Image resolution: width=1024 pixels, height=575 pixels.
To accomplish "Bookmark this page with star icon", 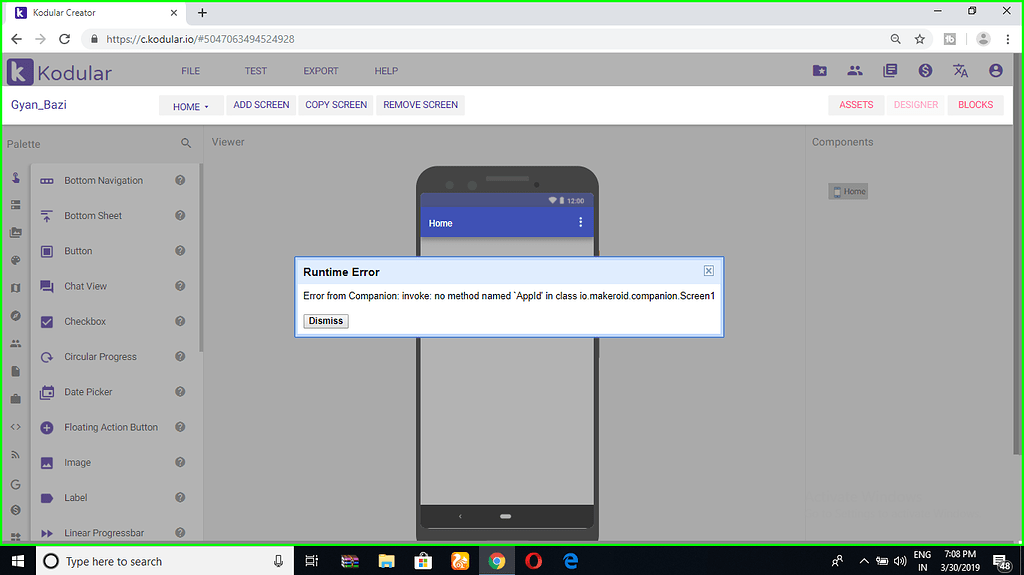I will 920,39.
